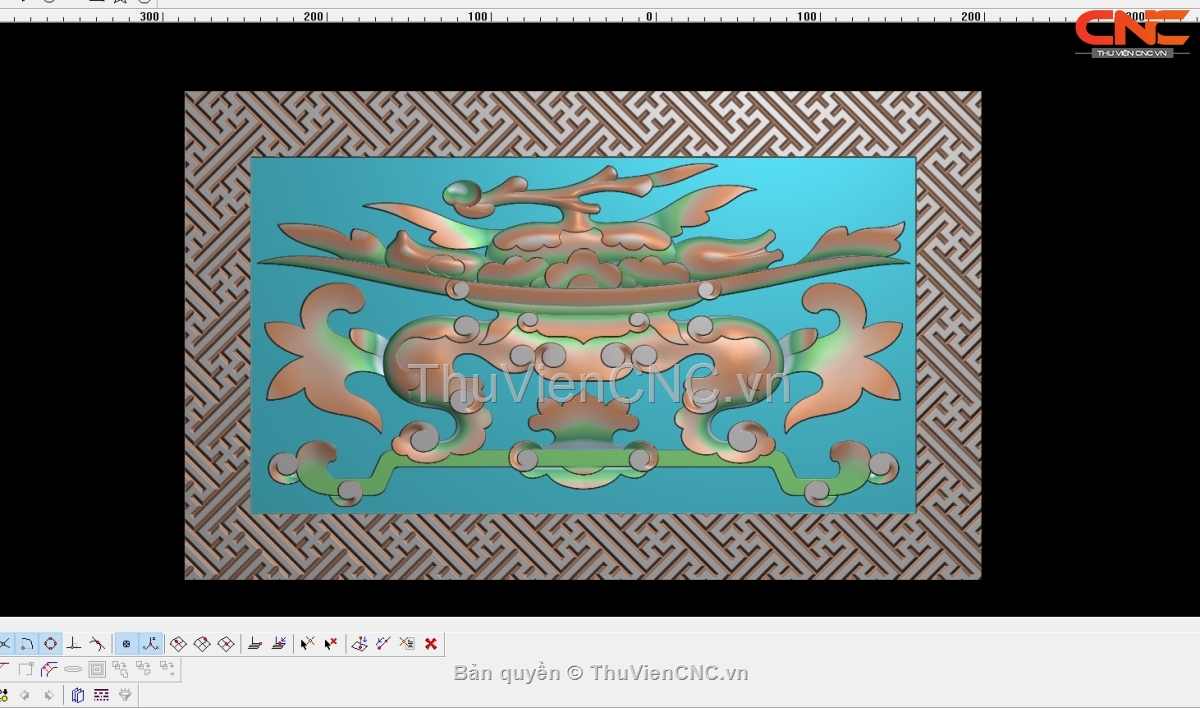Toggle the highlighted three-axis snap icon

click(150, 644)
